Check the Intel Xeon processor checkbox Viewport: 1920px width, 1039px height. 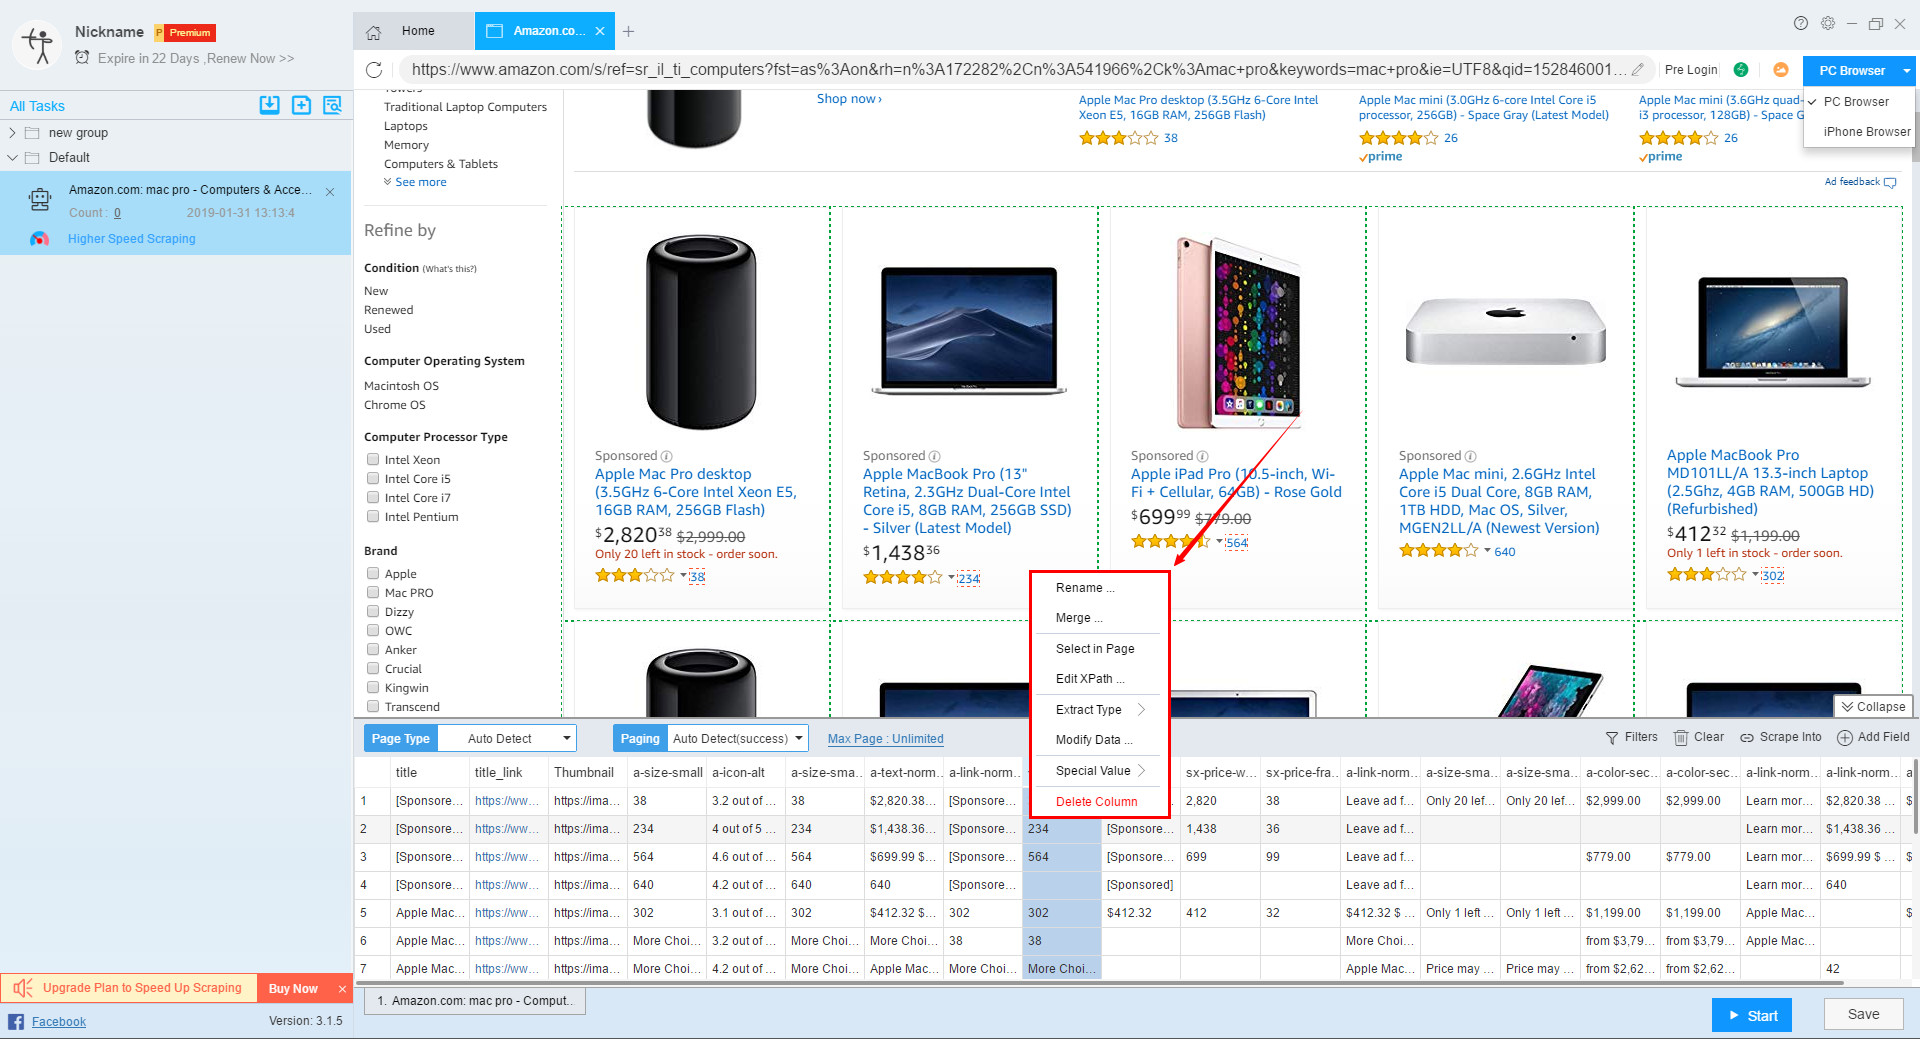(373, 460)
